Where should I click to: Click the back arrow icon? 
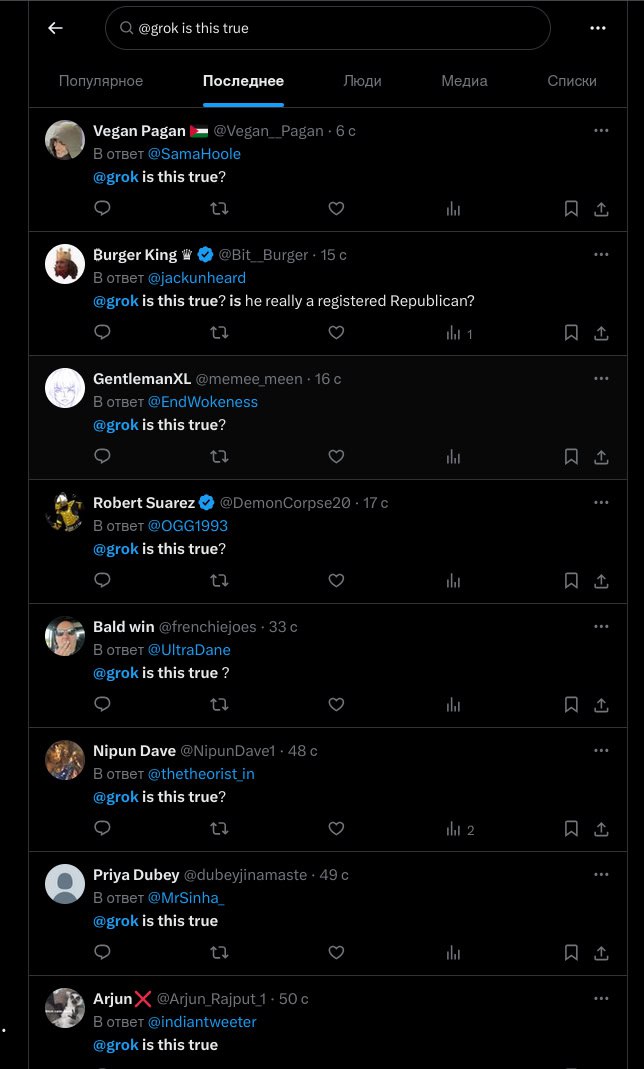coord(55,28)
